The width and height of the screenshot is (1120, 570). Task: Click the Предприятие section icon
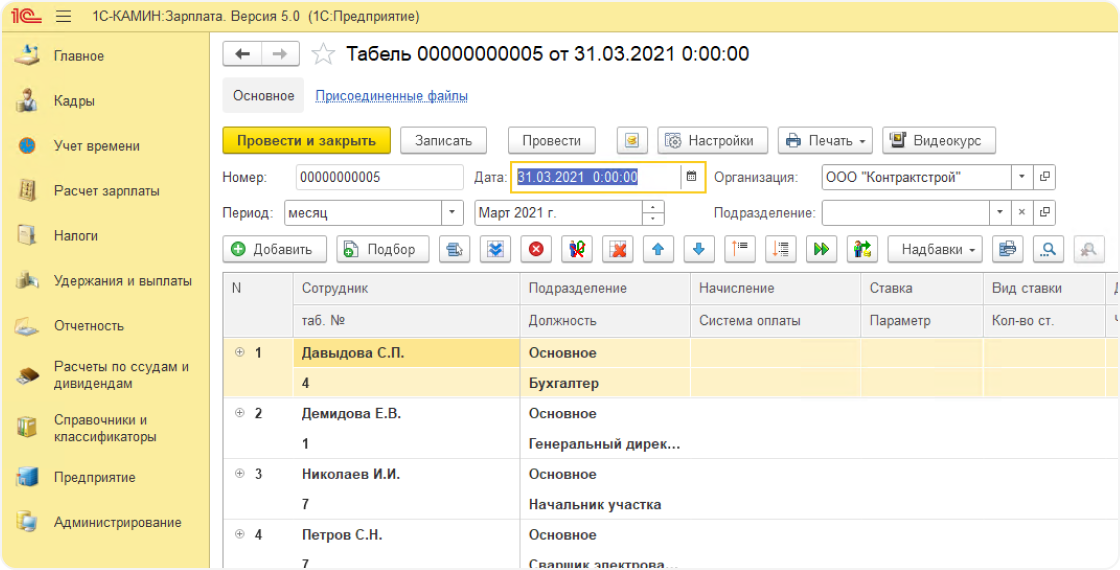point(27,477)
